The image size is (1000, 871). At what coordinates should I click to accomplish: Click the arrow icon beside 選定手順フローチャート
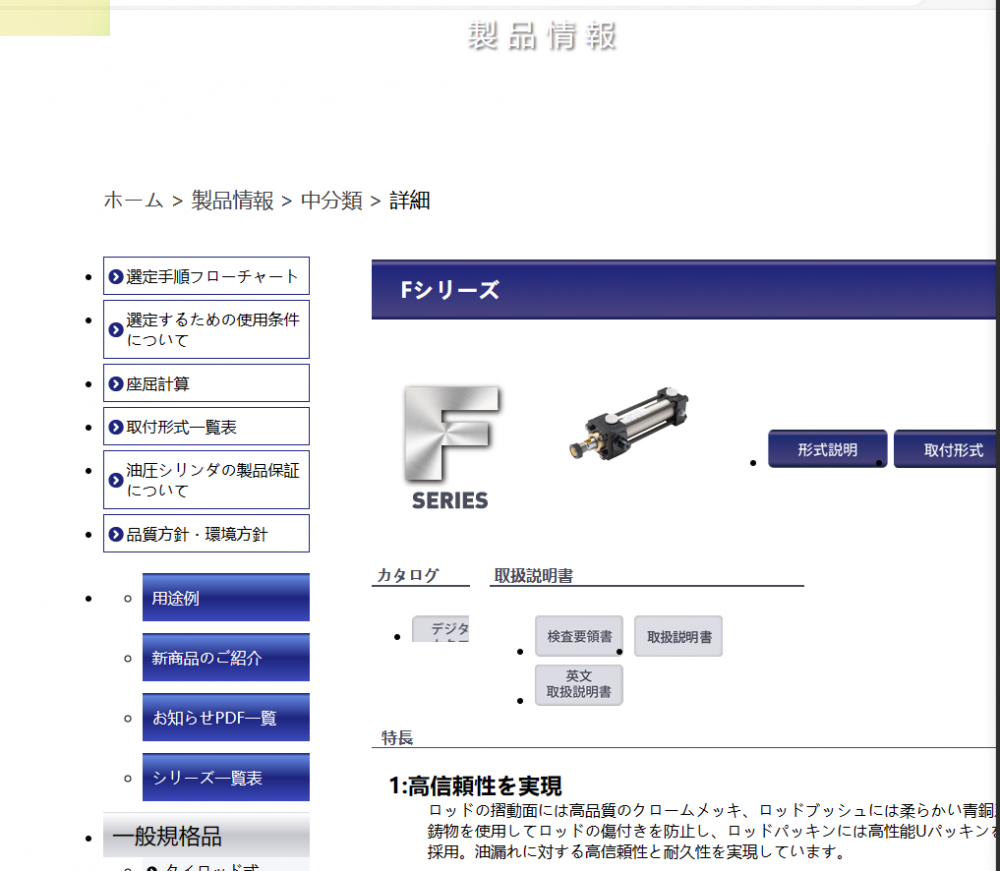coord(115,276)
